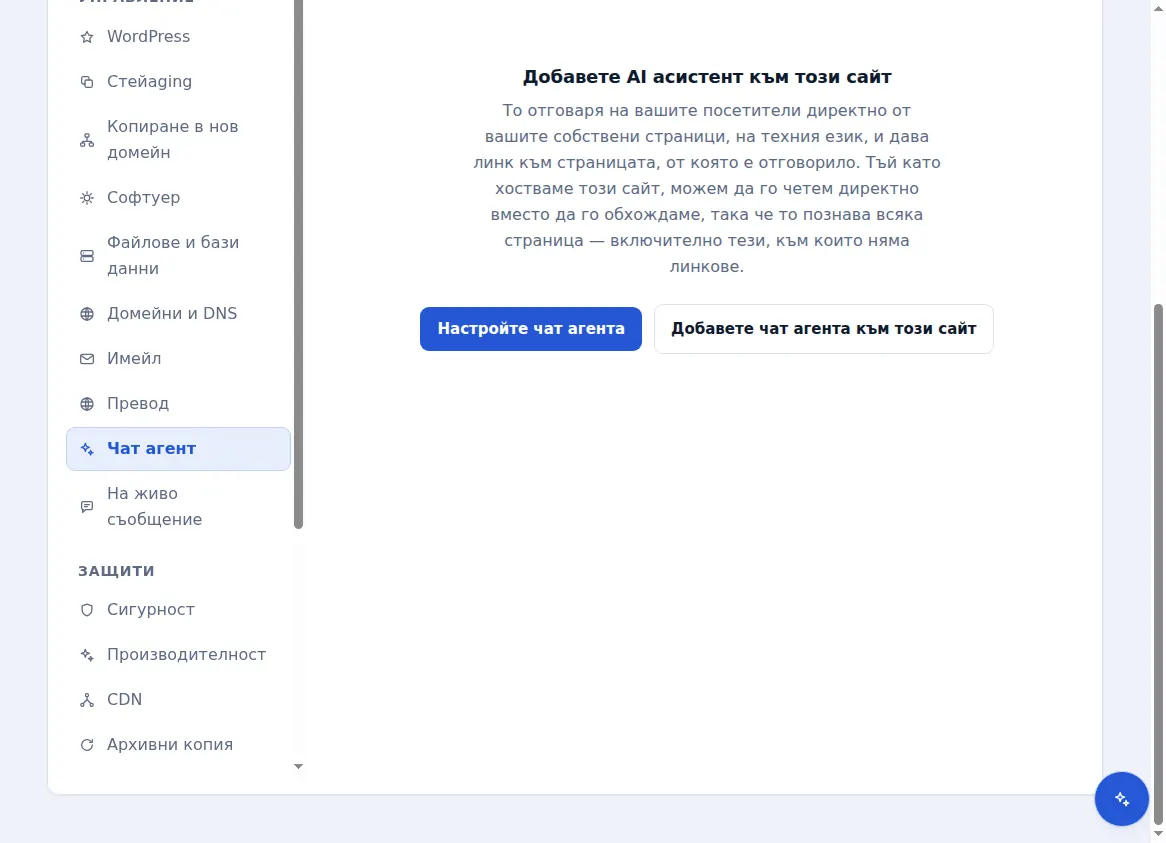This screenshot has width=1166, height=843.
Task: Open the floating AI assistant sparkle button
Action: point(1121,799)
